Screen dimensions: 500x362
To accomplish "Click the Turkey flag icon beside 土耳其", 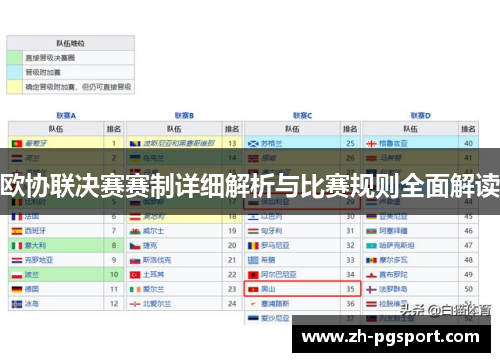I will pyautogui.click(x=135, y=275).
